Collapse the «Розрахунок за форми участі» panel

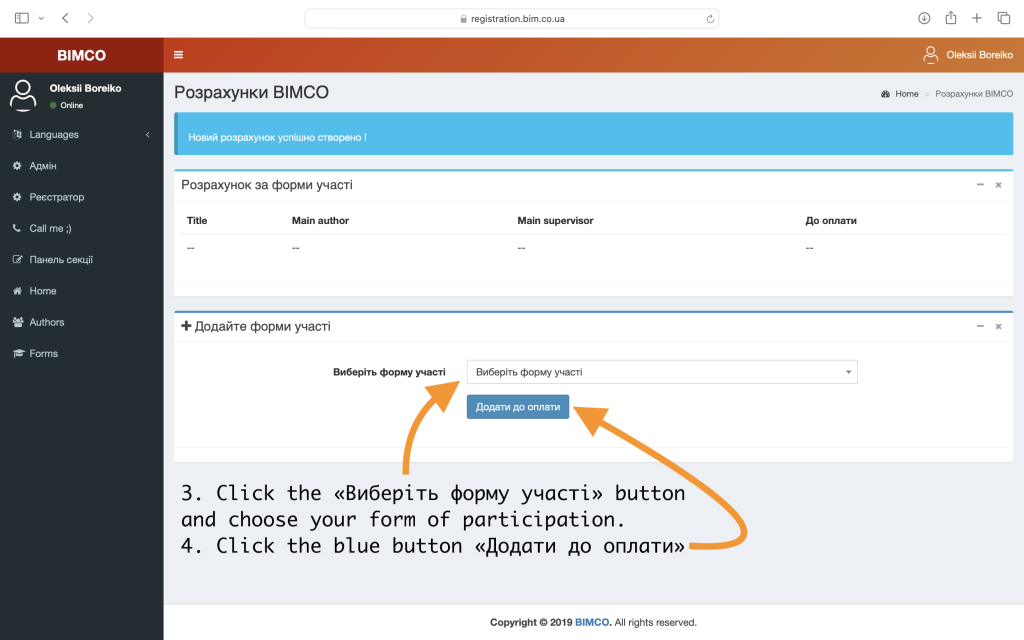coord(980,185)
